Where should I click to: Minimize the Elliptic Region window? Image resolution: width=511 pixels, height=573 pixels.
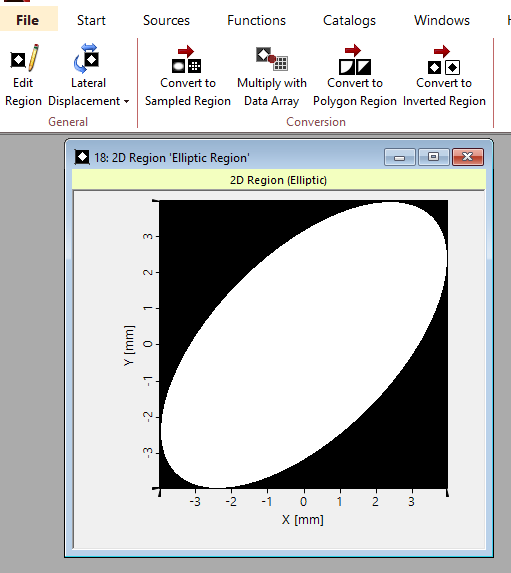[400, 157]
